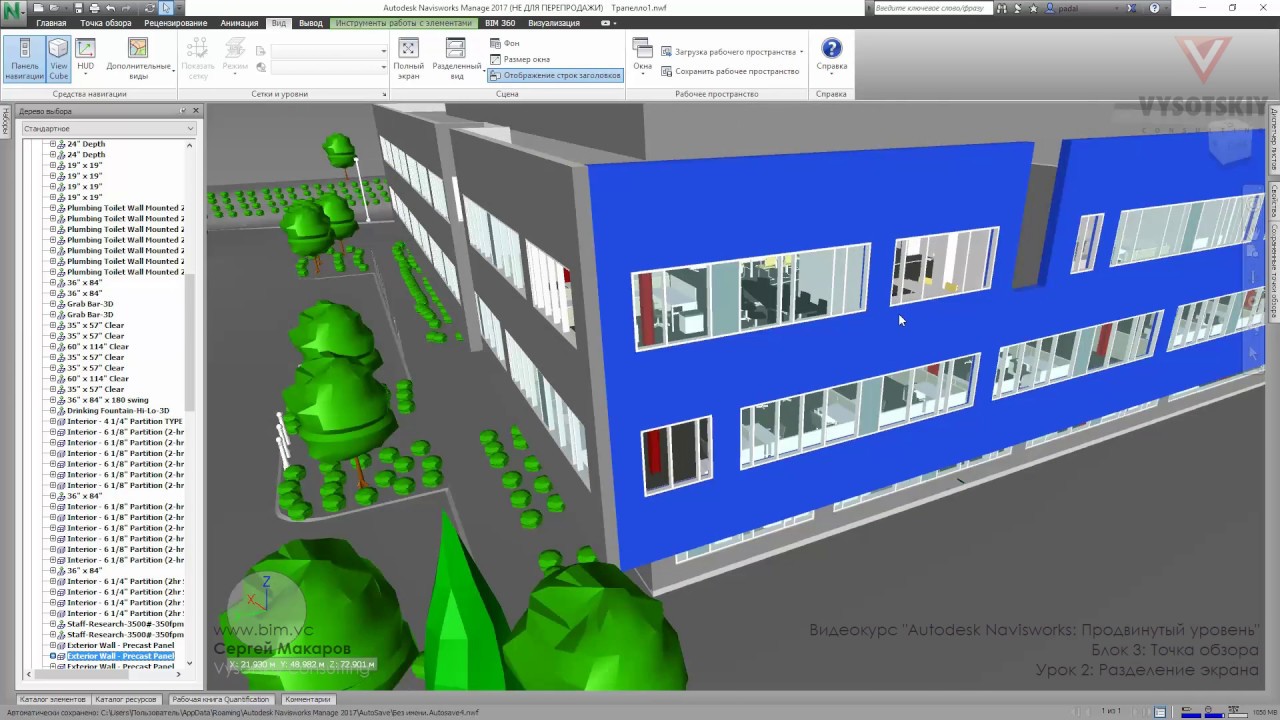Viewport: 1280px width, 720px height.
Task: Toggle the Панель навигации button
Action: tap(24, 58)
